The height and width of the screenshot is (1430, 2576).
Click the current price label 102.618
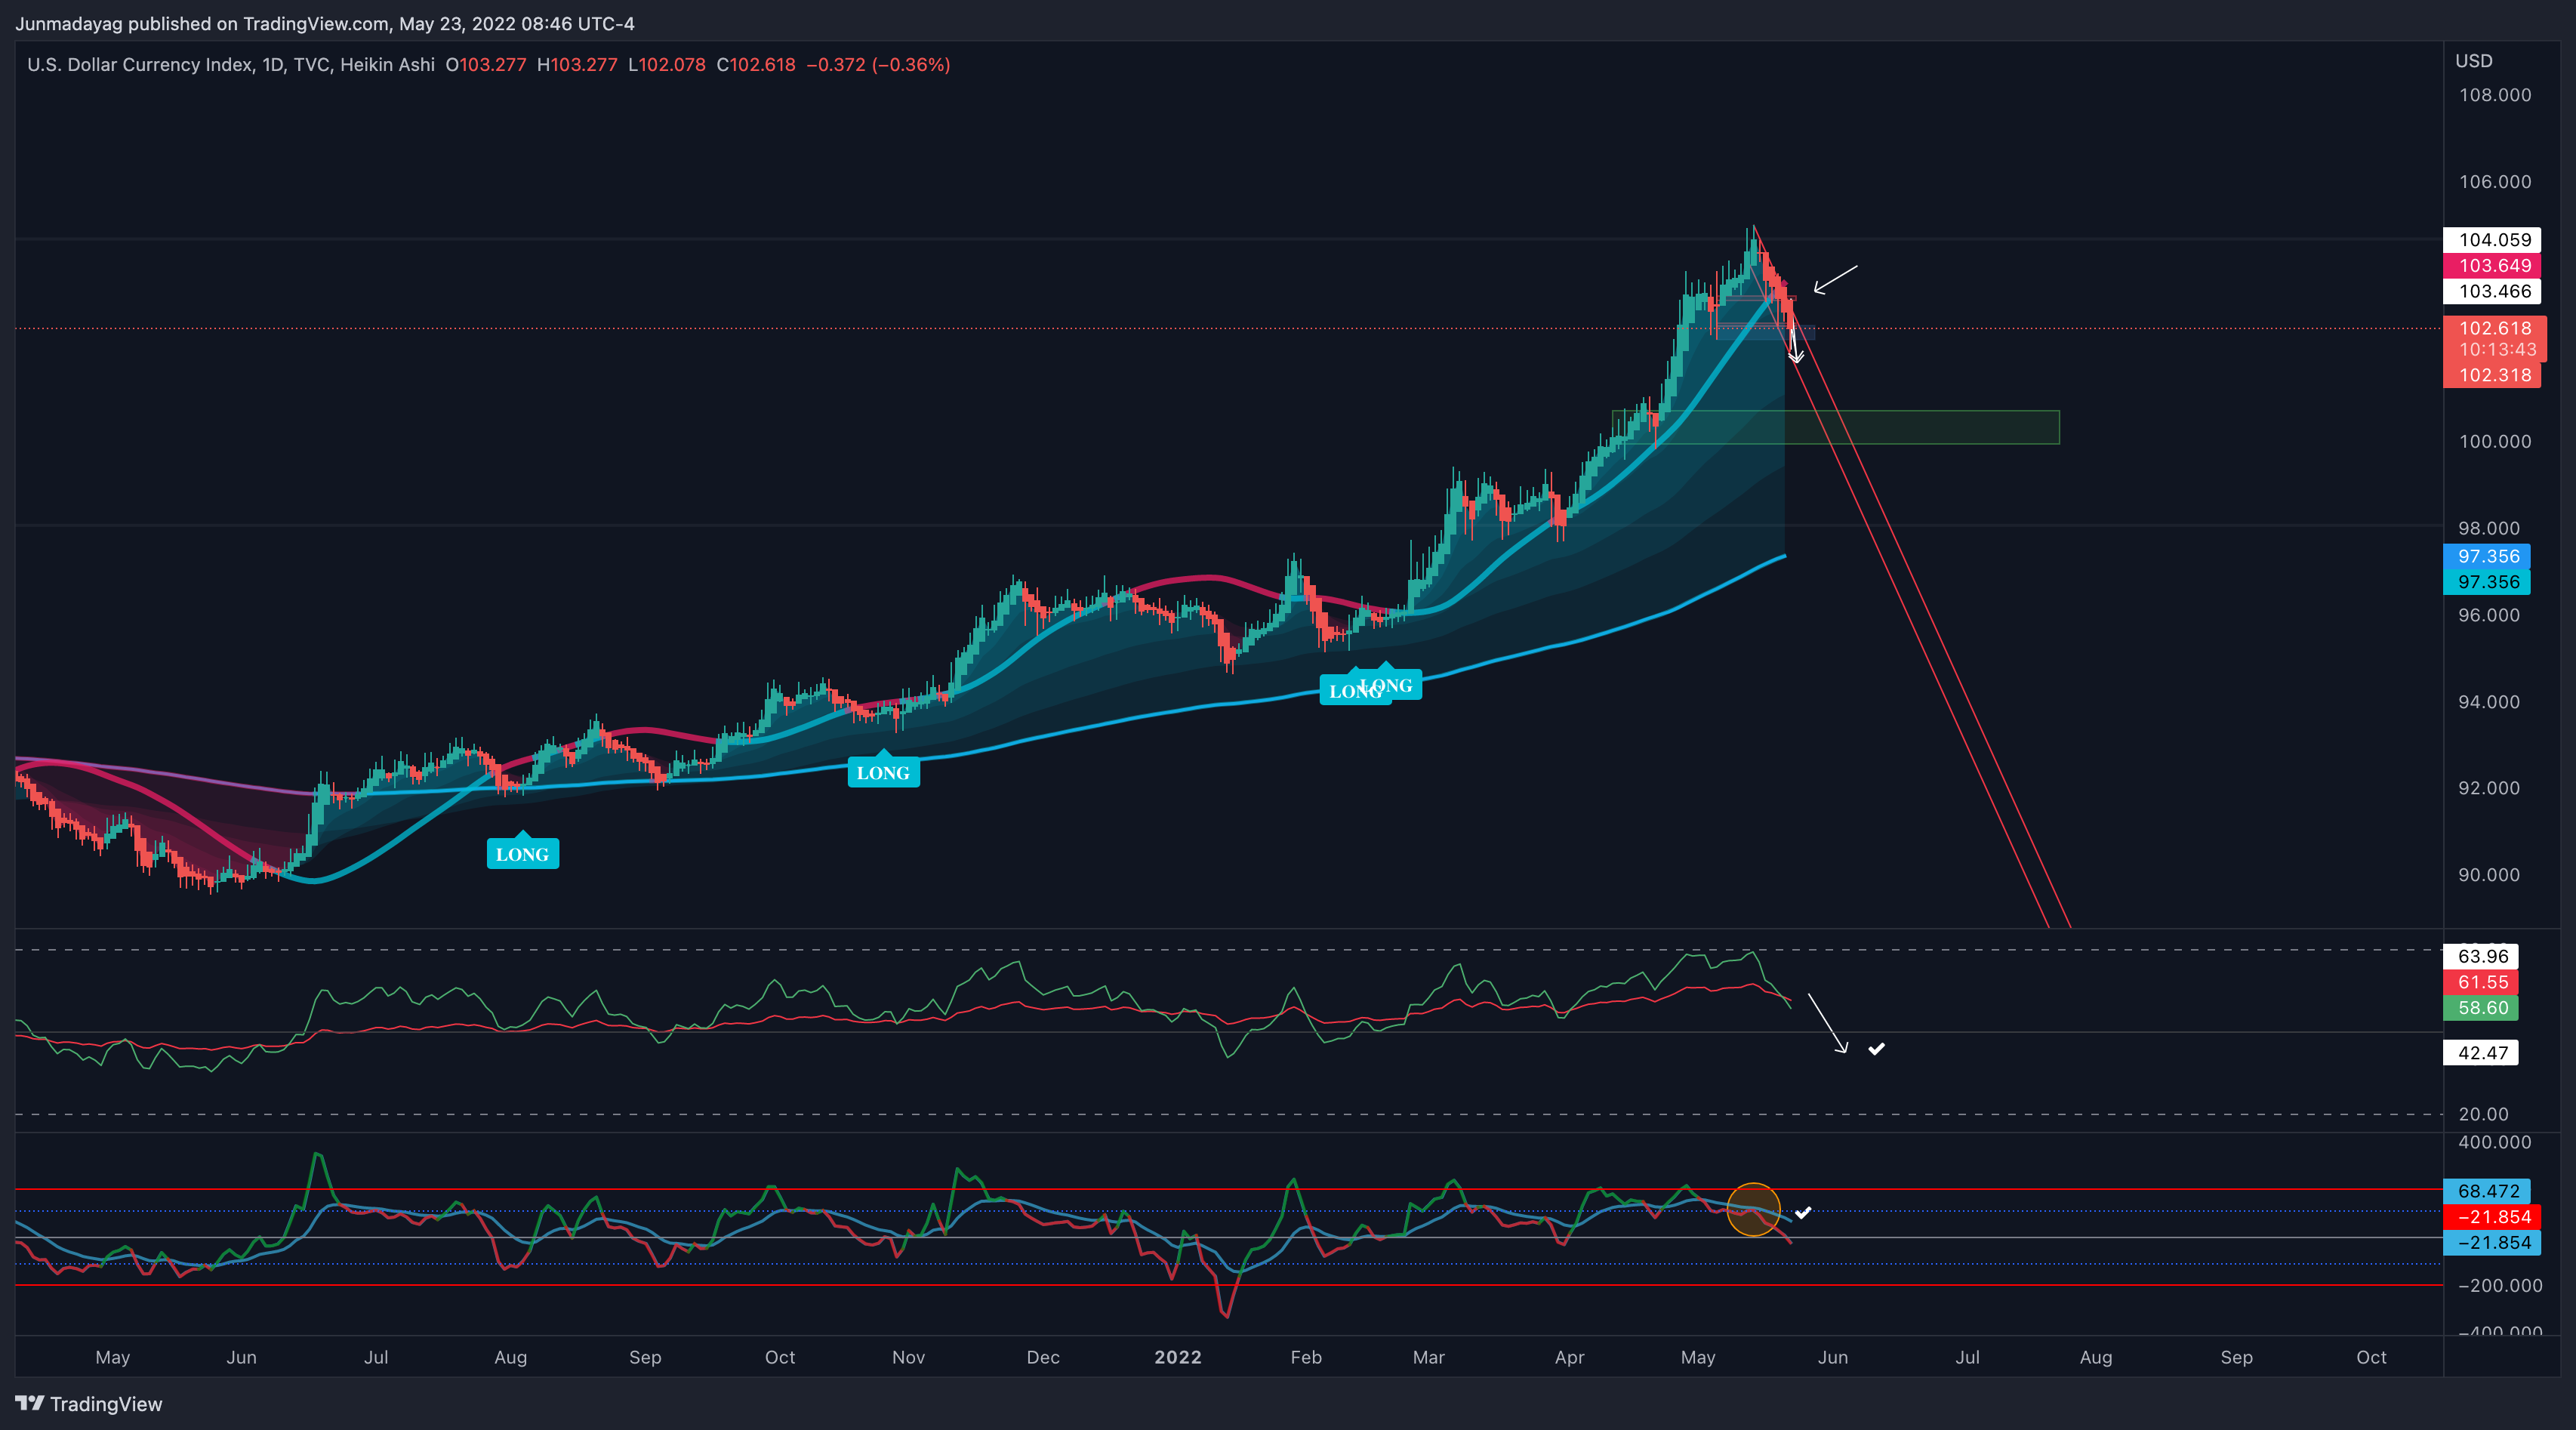2494,328
